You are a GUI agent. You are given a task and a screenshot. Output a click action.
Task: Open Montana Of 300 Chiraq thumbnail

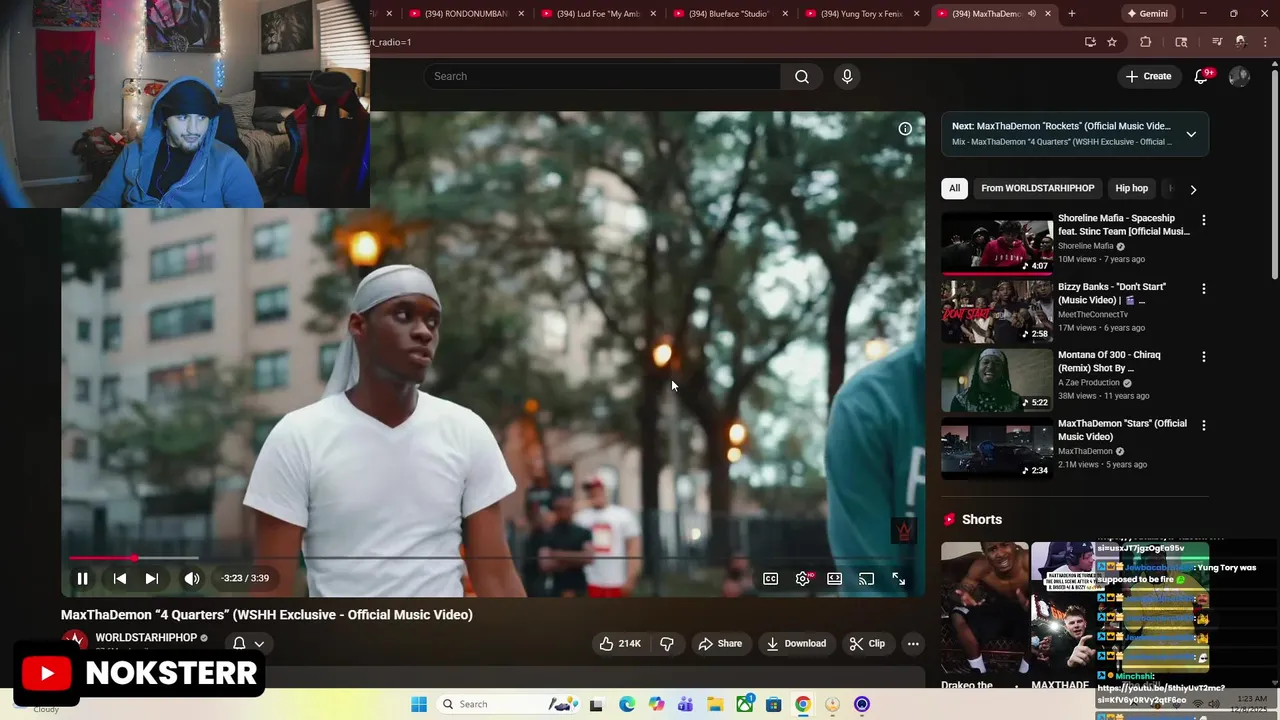996,379
